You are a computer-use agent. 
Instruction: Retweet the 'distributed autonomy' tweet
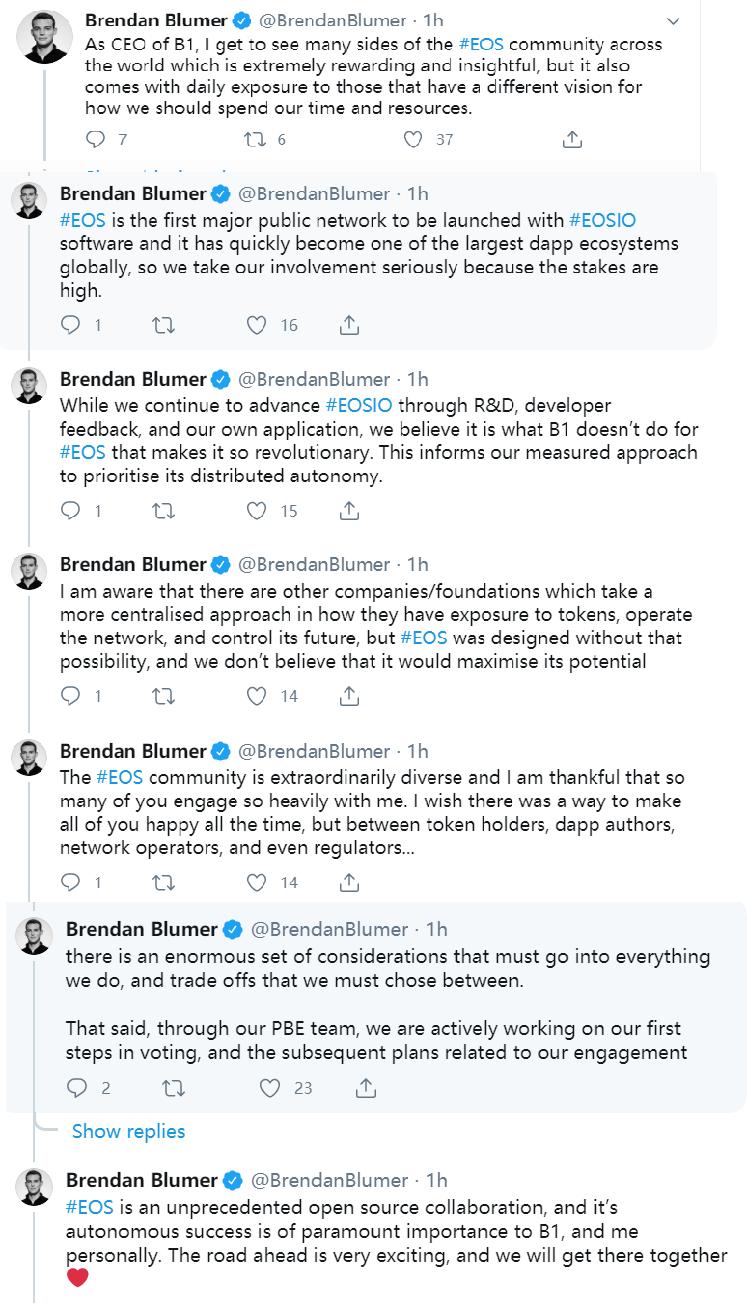[163, 511]
